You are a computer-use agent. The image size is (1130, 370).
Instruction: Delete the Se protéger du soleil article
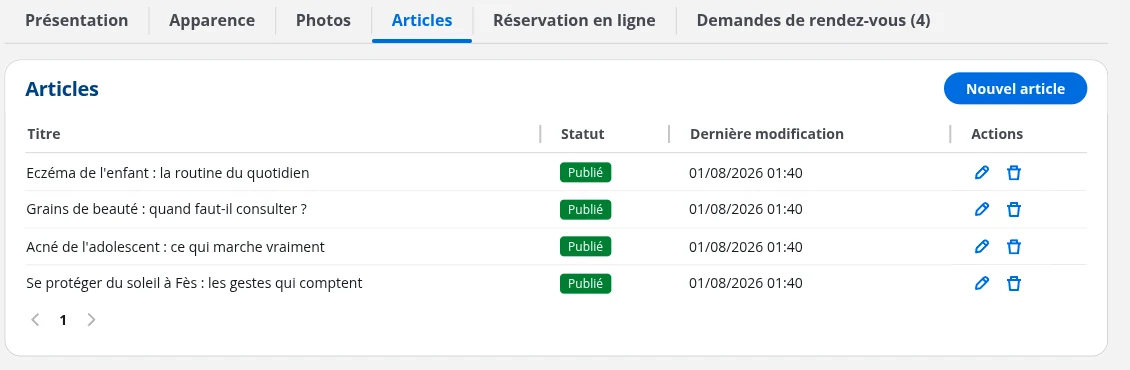point(1014,283)
